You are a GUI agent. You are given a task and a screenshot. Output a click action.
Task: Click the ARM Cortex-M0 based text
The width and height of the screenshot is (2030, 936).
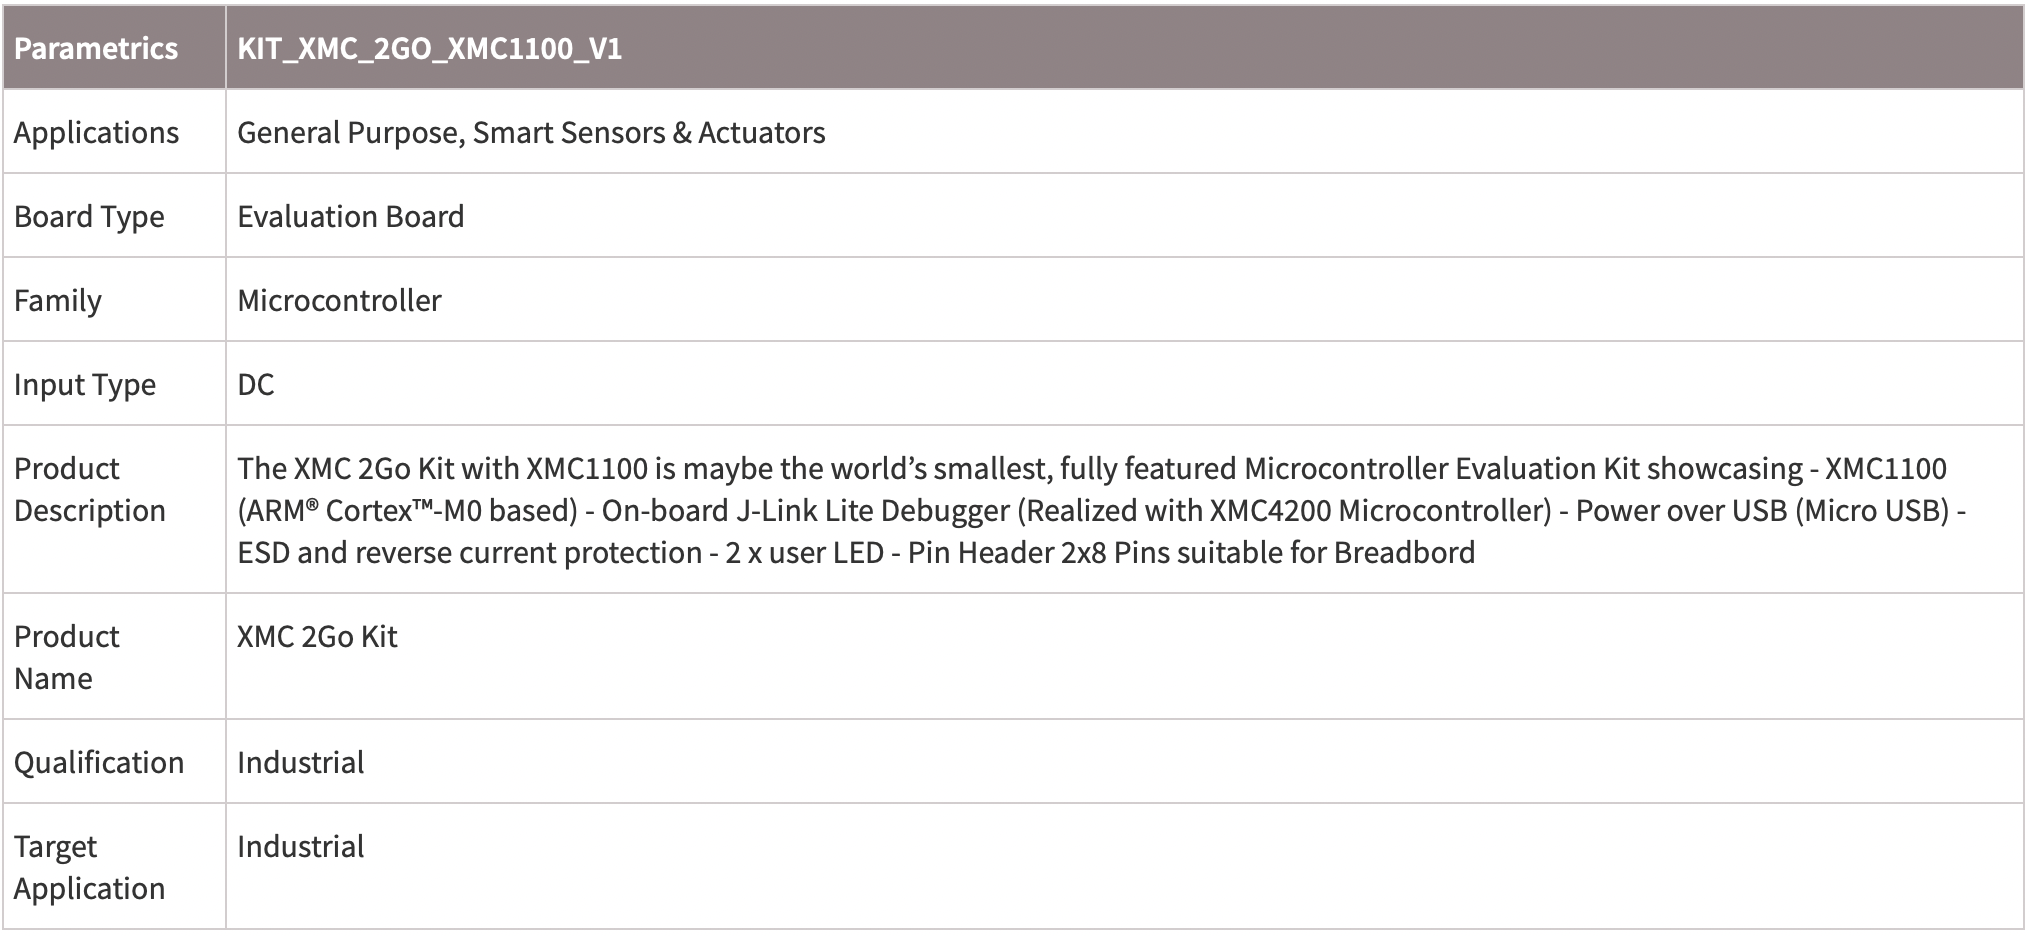pyautogui.click(x=408, y=510)
